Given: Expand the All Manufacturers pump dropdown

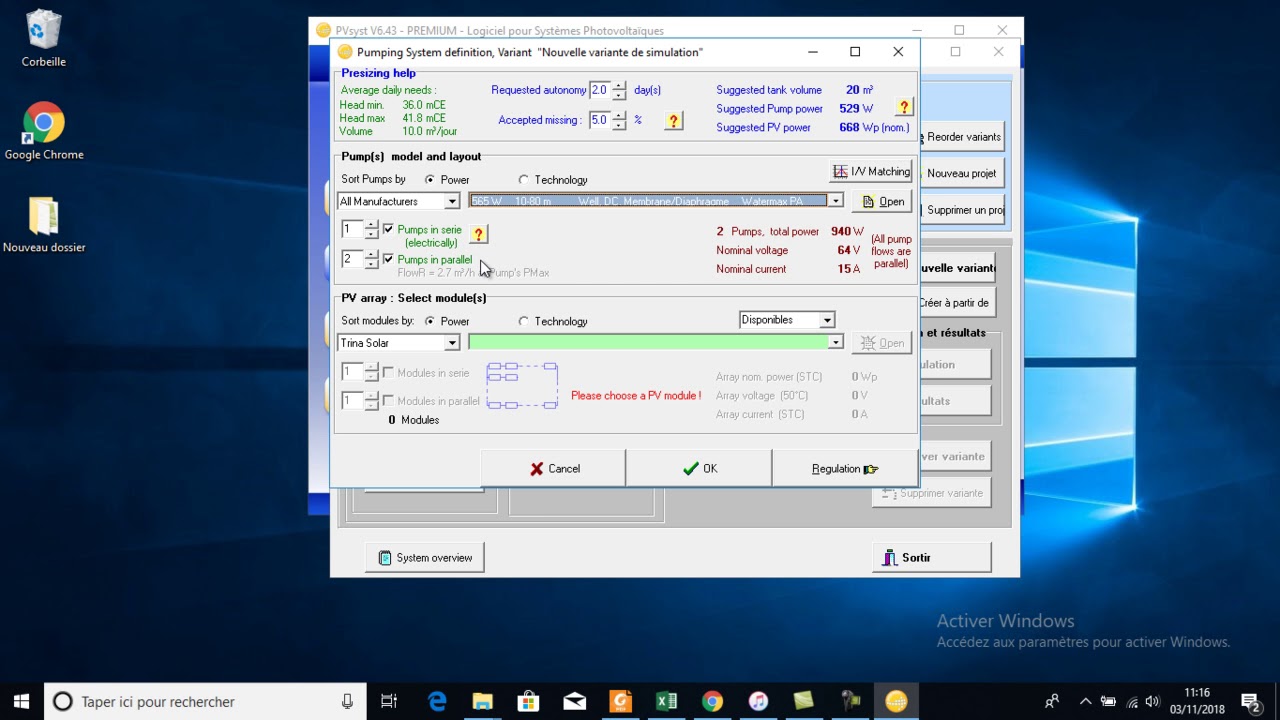Looking at the screenshot, I should click(452, 202).
